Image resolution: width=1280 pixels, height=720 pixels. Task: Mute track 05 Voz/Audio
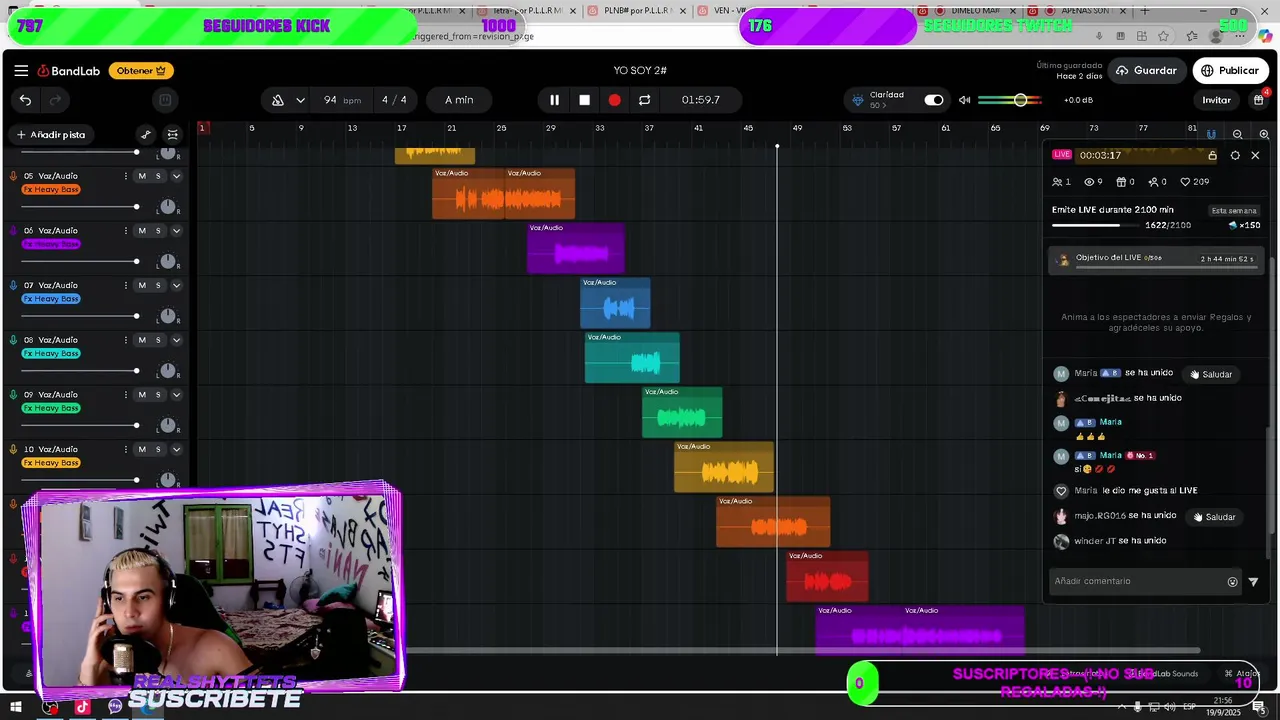pos(141,176)
